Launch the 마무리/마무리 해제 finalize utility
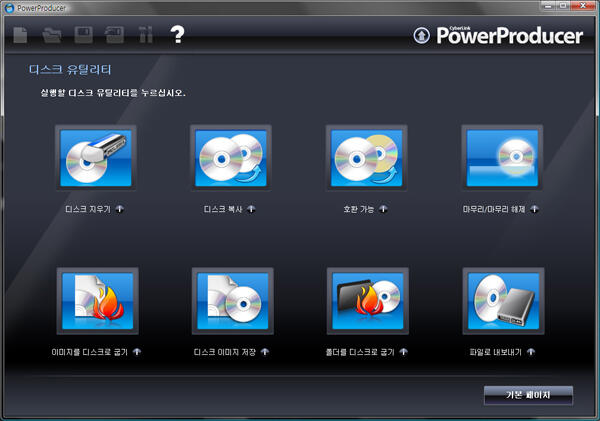 tap(502, 158)
